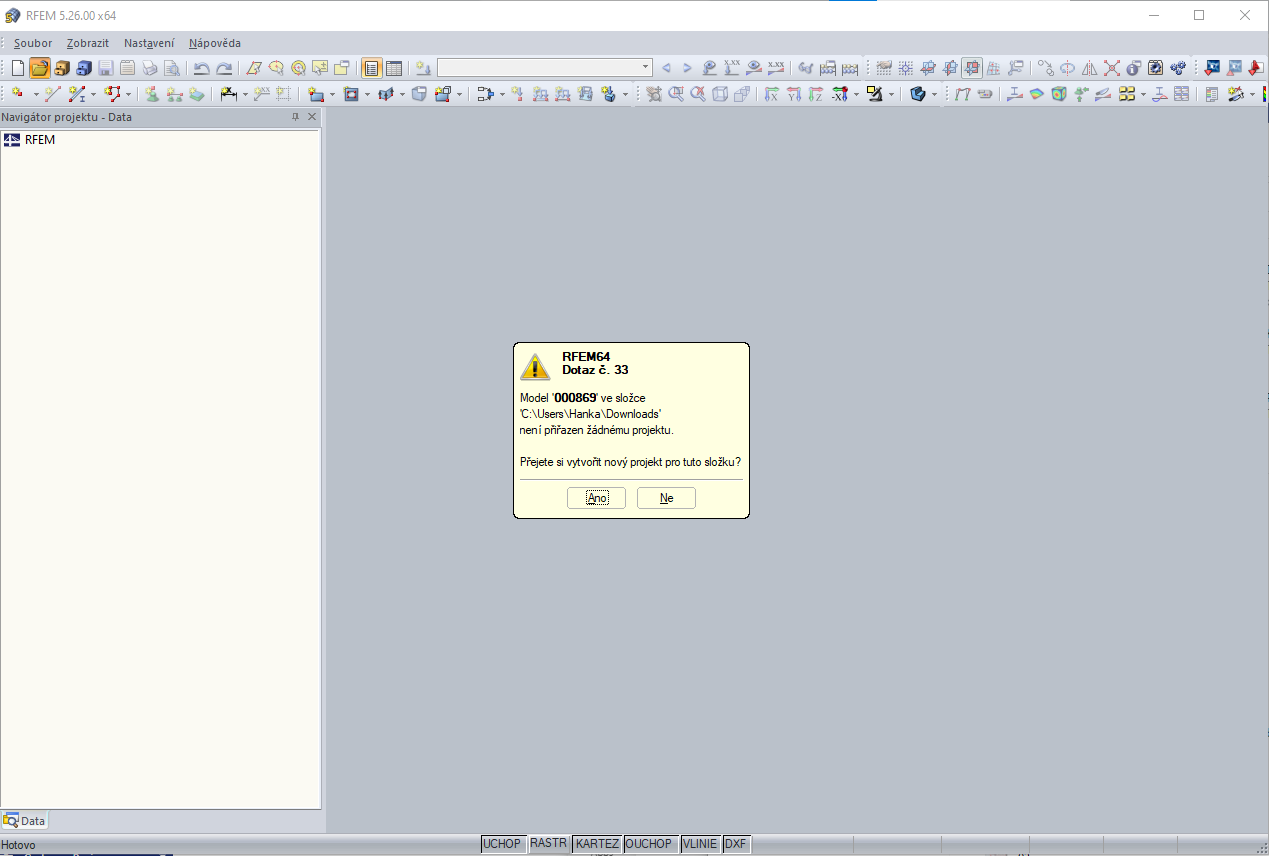Image resolution: width=1269 pixels, height=856 pixels.
Task: Pin the Navigátor projektu panel
Action: tap(295, 117)
